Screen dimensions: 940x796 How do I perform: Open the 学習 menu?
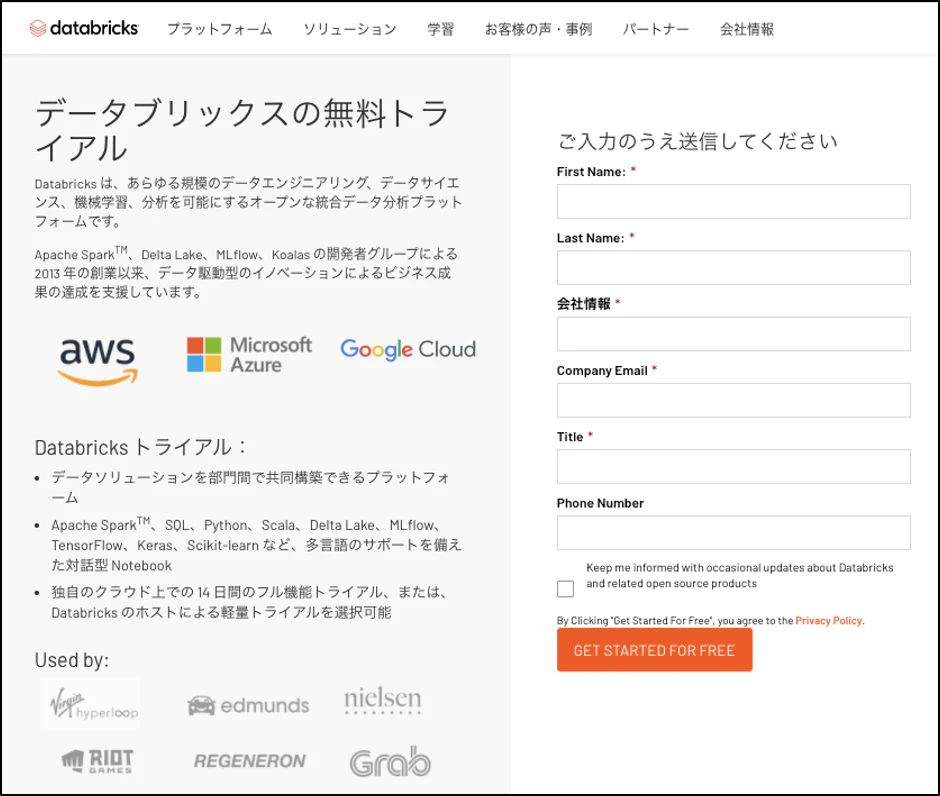click(x=441, y=29)
